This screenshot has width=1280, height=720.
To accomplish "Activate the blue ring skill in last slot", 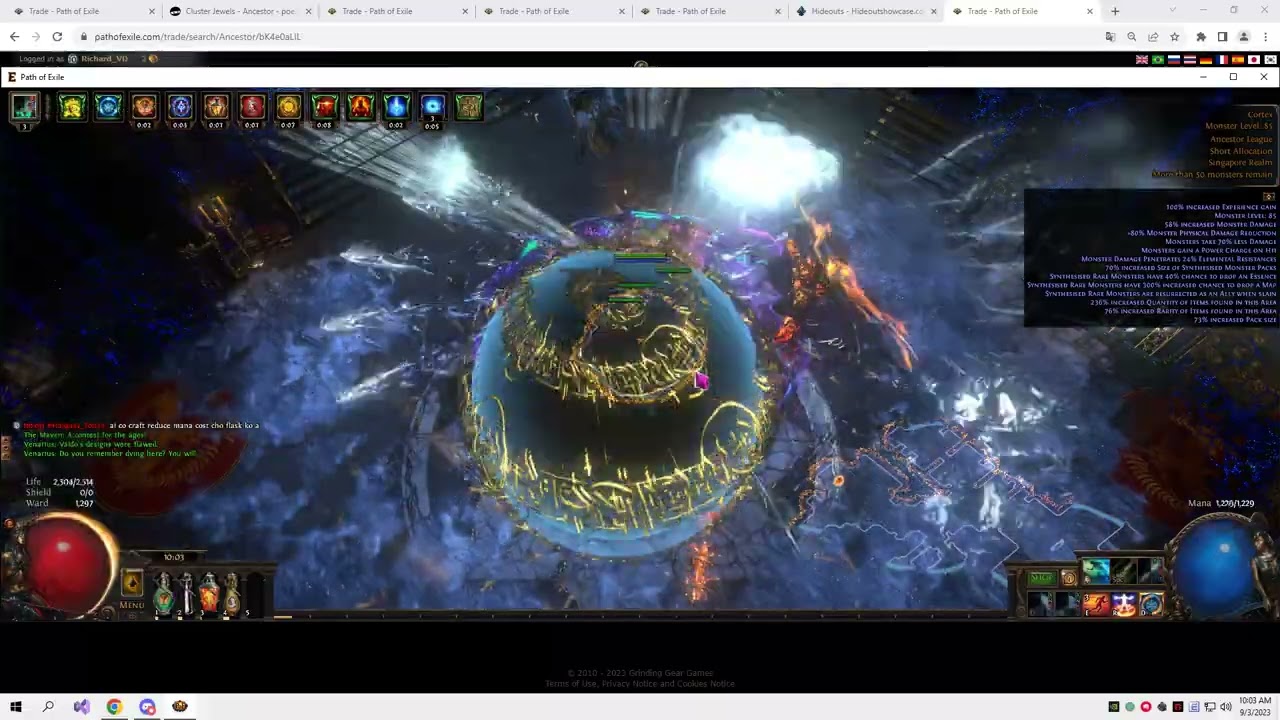I will pyautogui.click(x=1151, y=604).
